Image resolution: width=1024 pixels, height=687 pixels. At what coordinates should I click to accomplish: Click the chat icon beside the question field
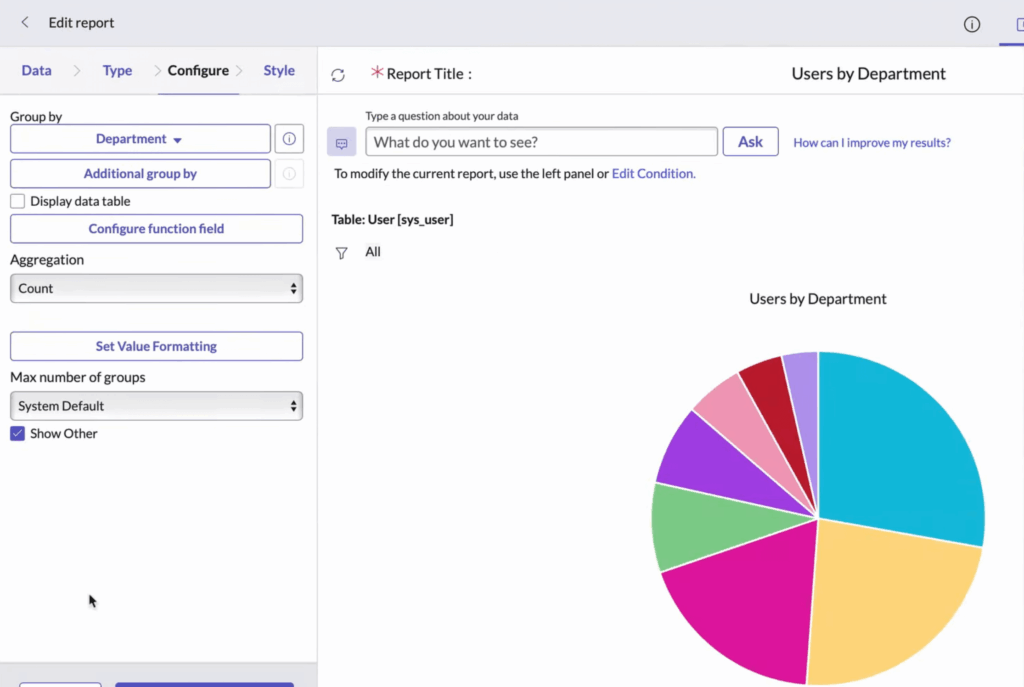(342, 143)
